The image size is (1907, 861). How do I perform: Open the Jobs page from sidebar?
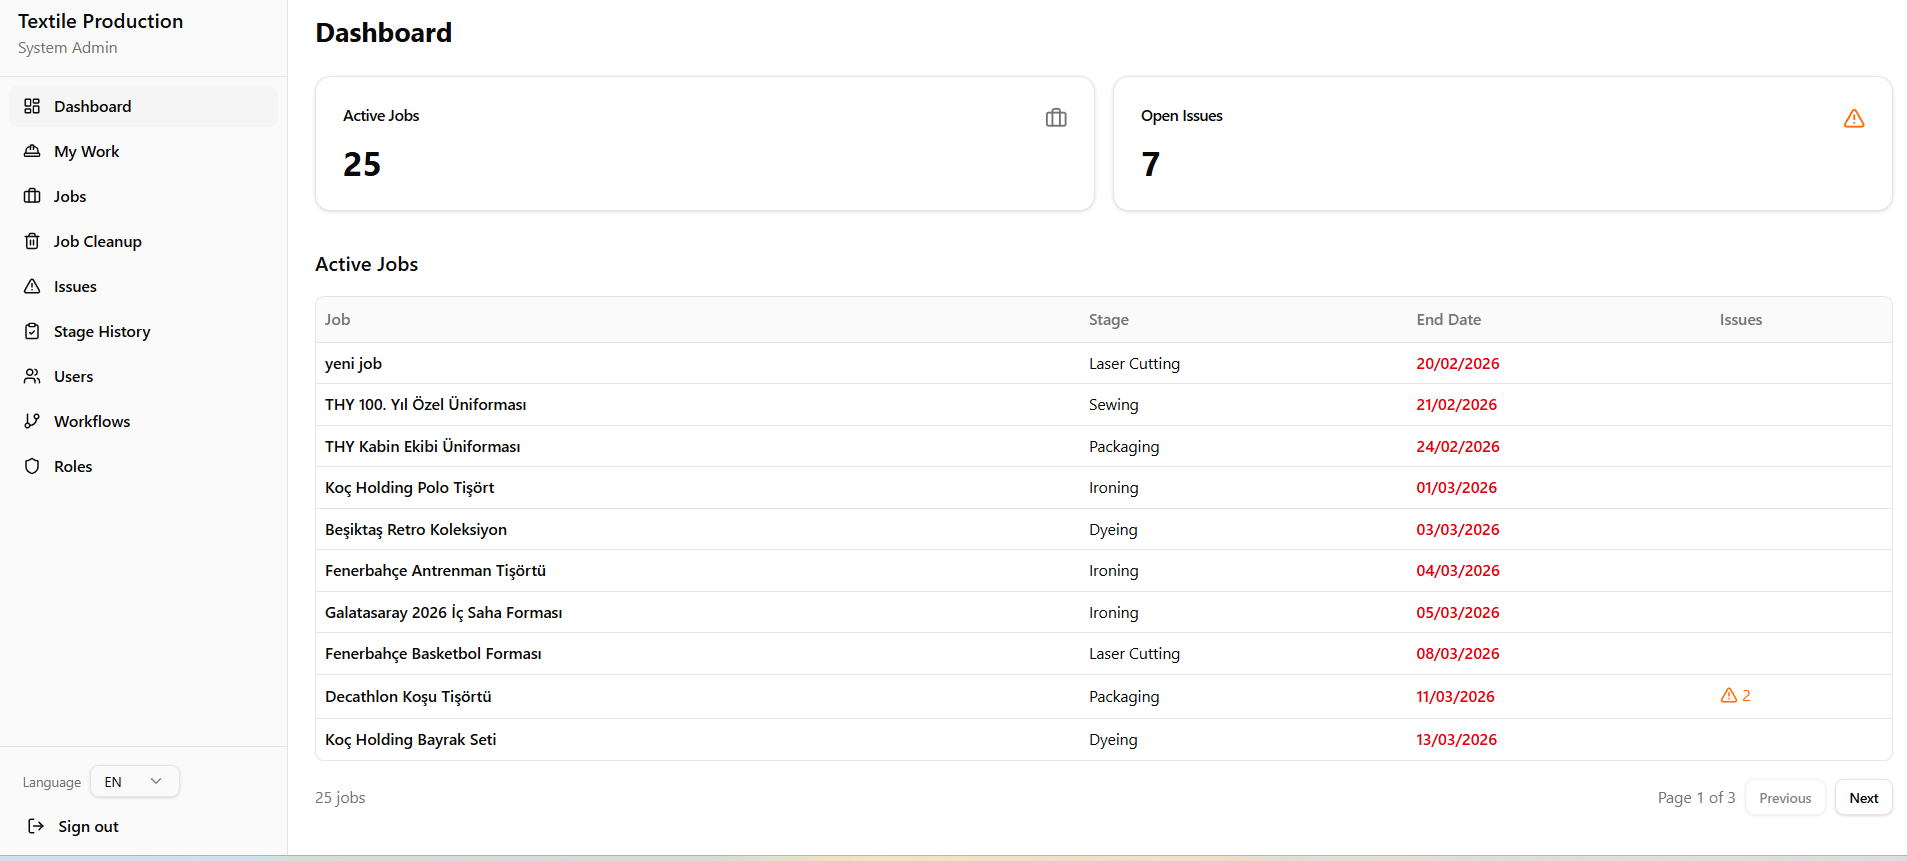coord(70,196)
